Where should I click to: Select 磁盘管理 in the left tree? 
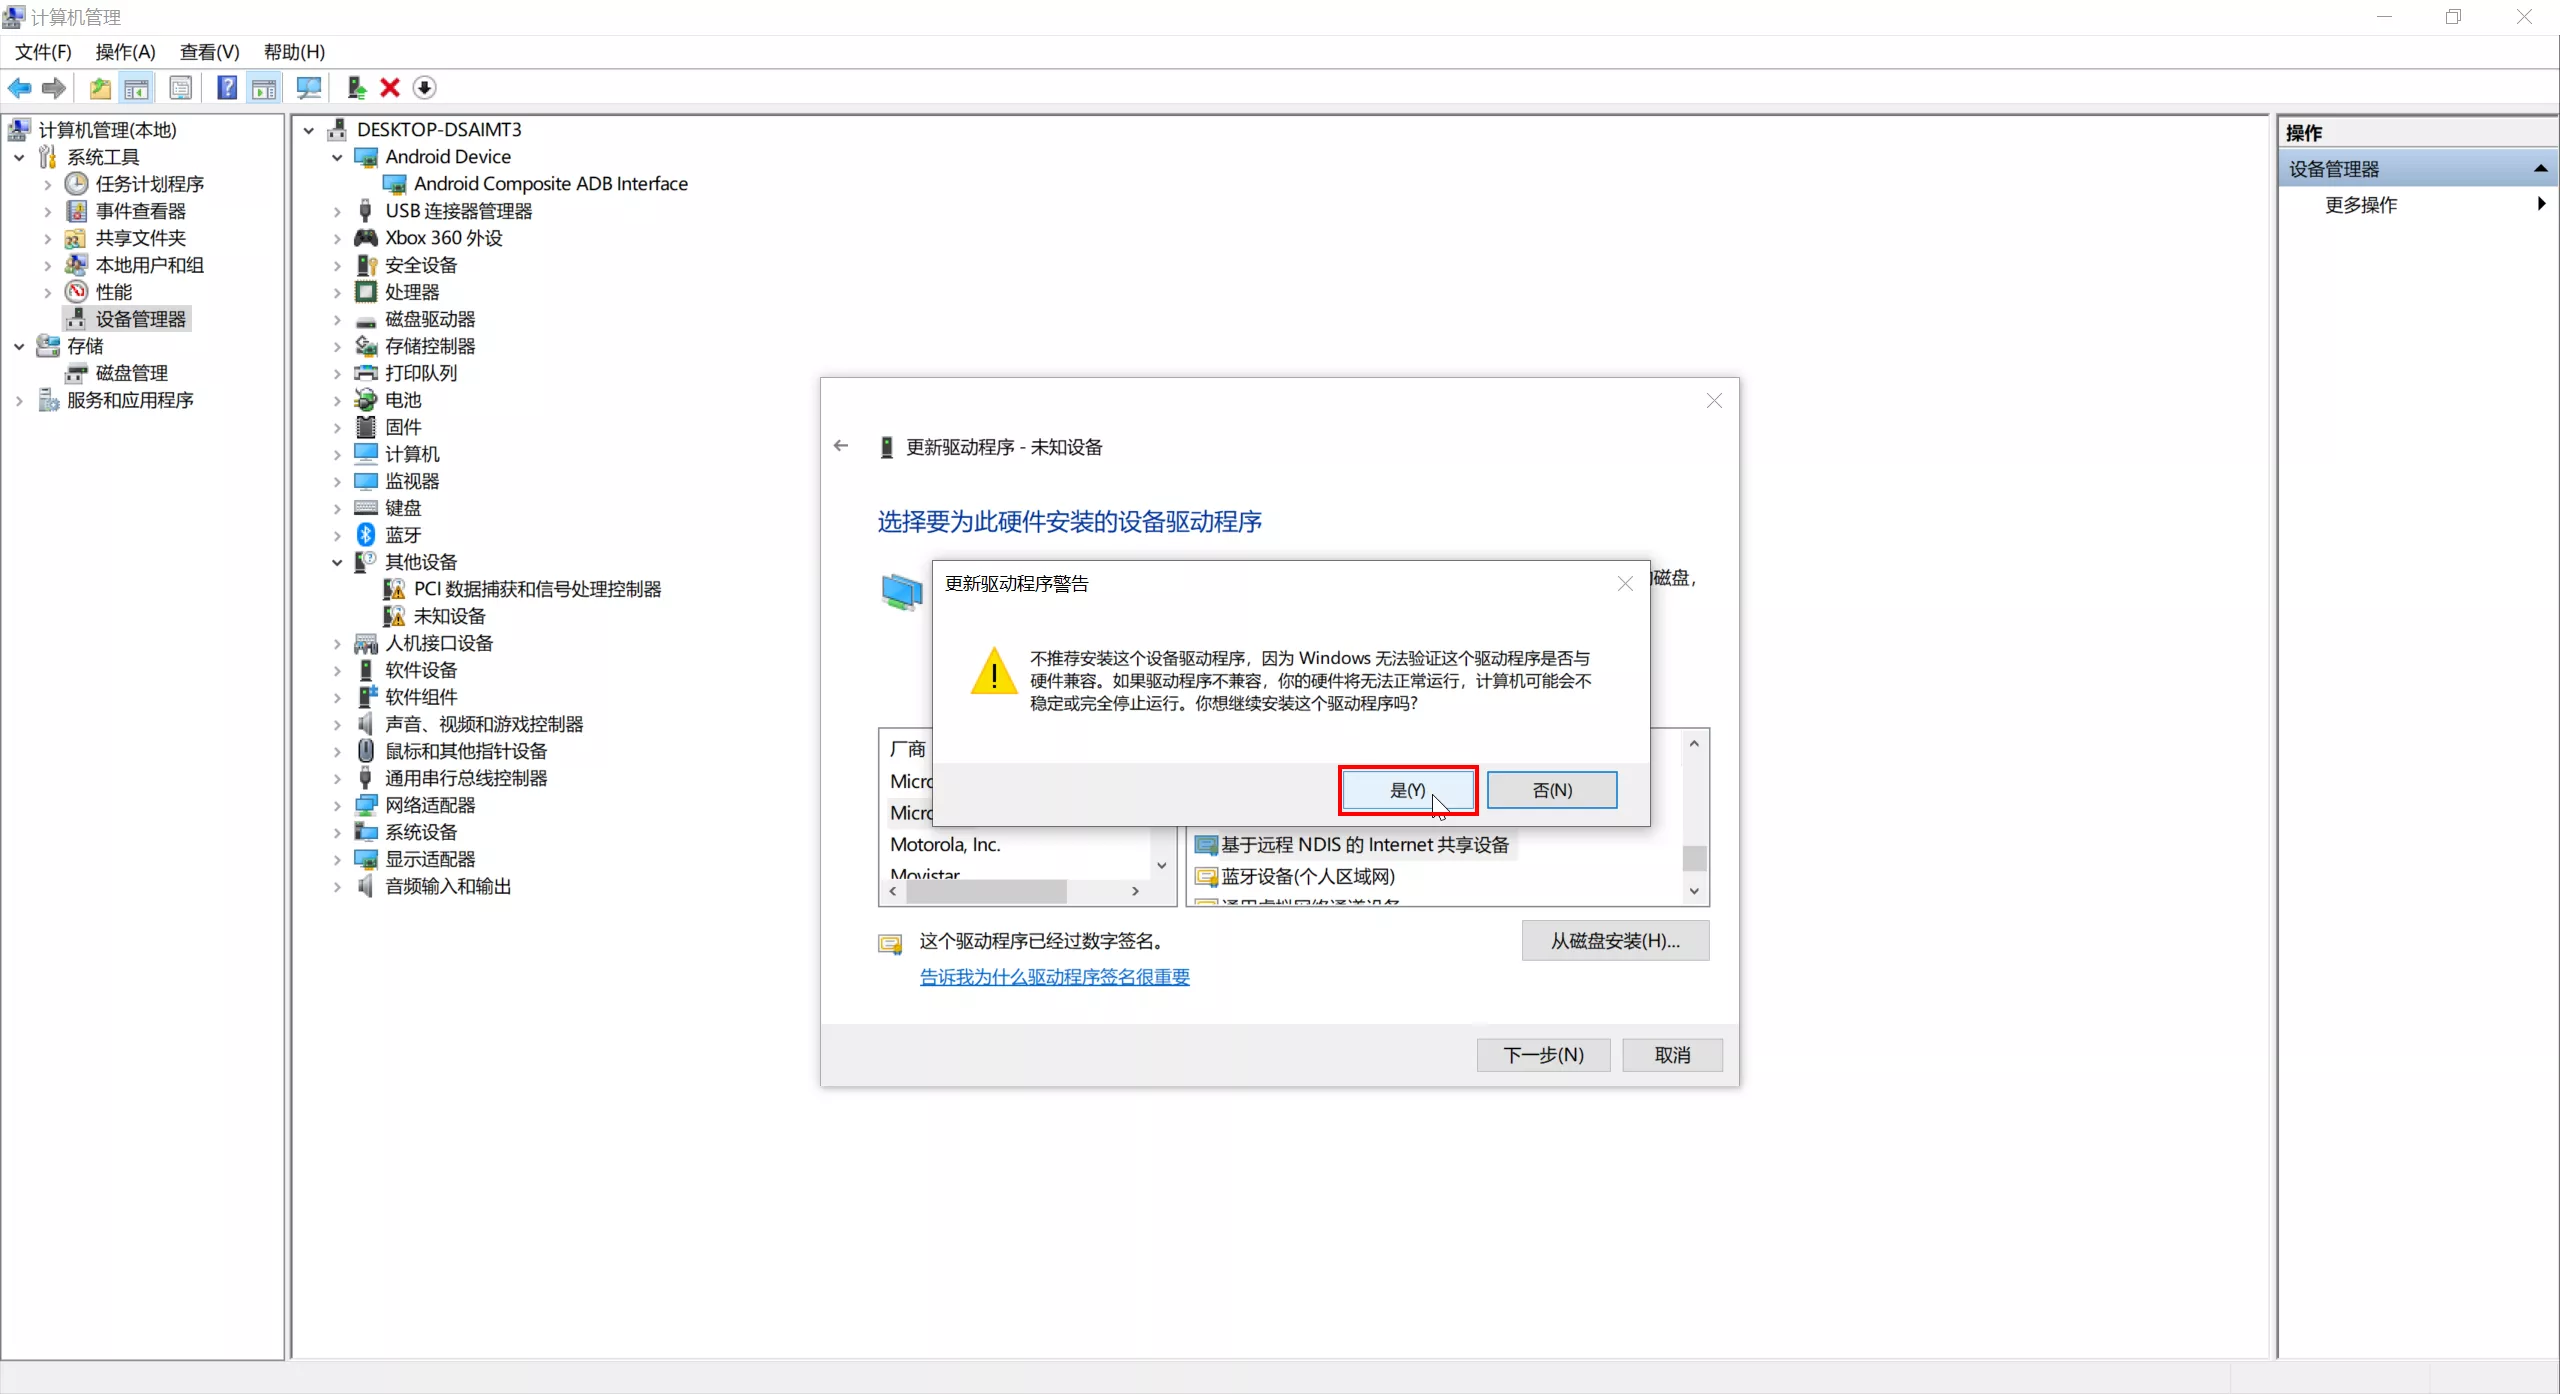(131, 373)
